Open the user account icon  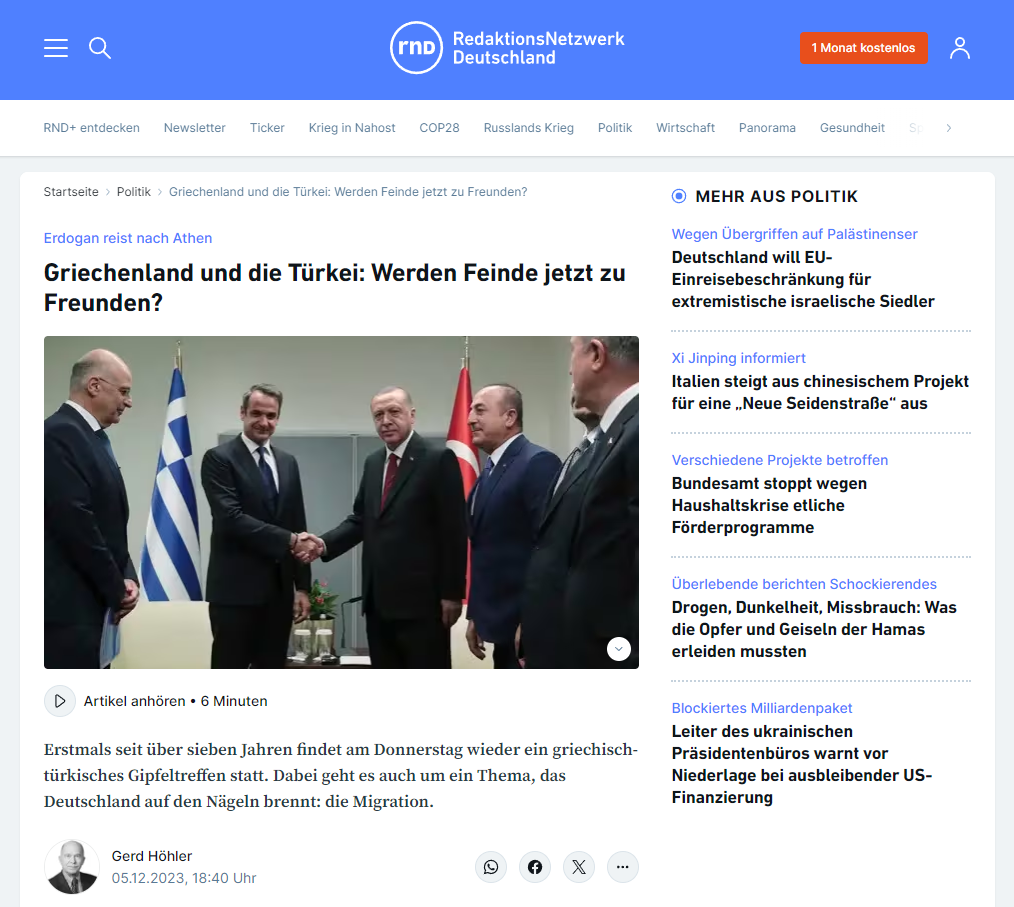pyautogui.click(x=960, y=48)
